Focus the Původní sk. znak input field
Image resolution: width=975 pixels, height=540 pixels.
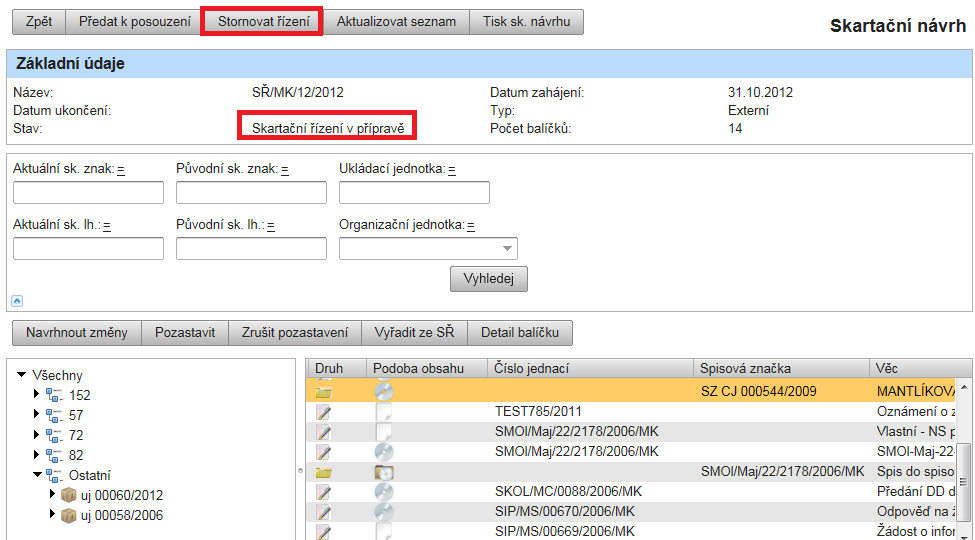tap(251, 193)
